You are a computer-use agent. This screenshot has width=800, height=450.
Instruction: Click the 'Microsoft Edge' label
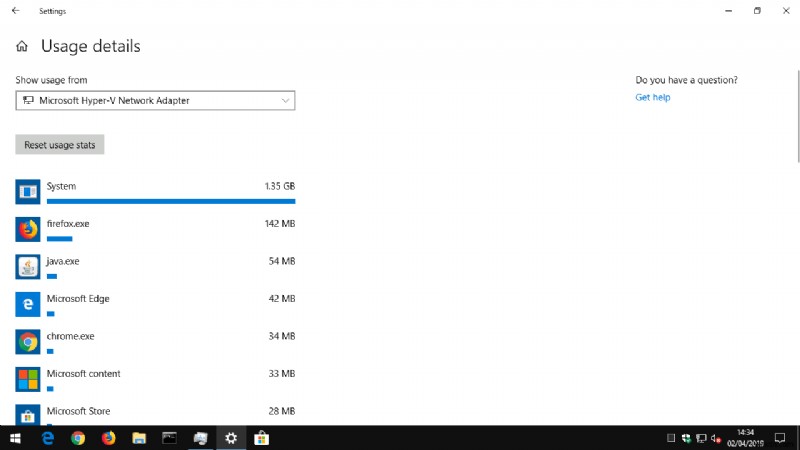tap(78, 298)
